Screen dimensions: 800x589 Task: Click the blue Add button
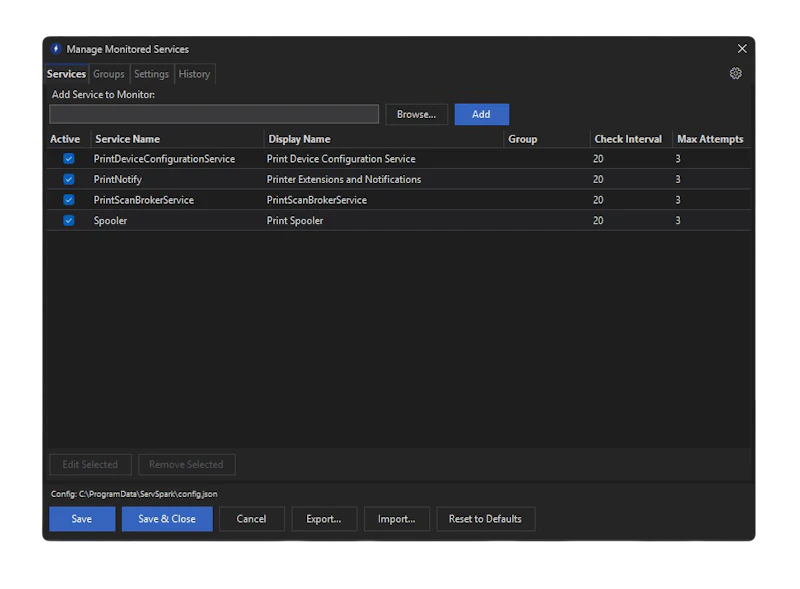(481, 114)
